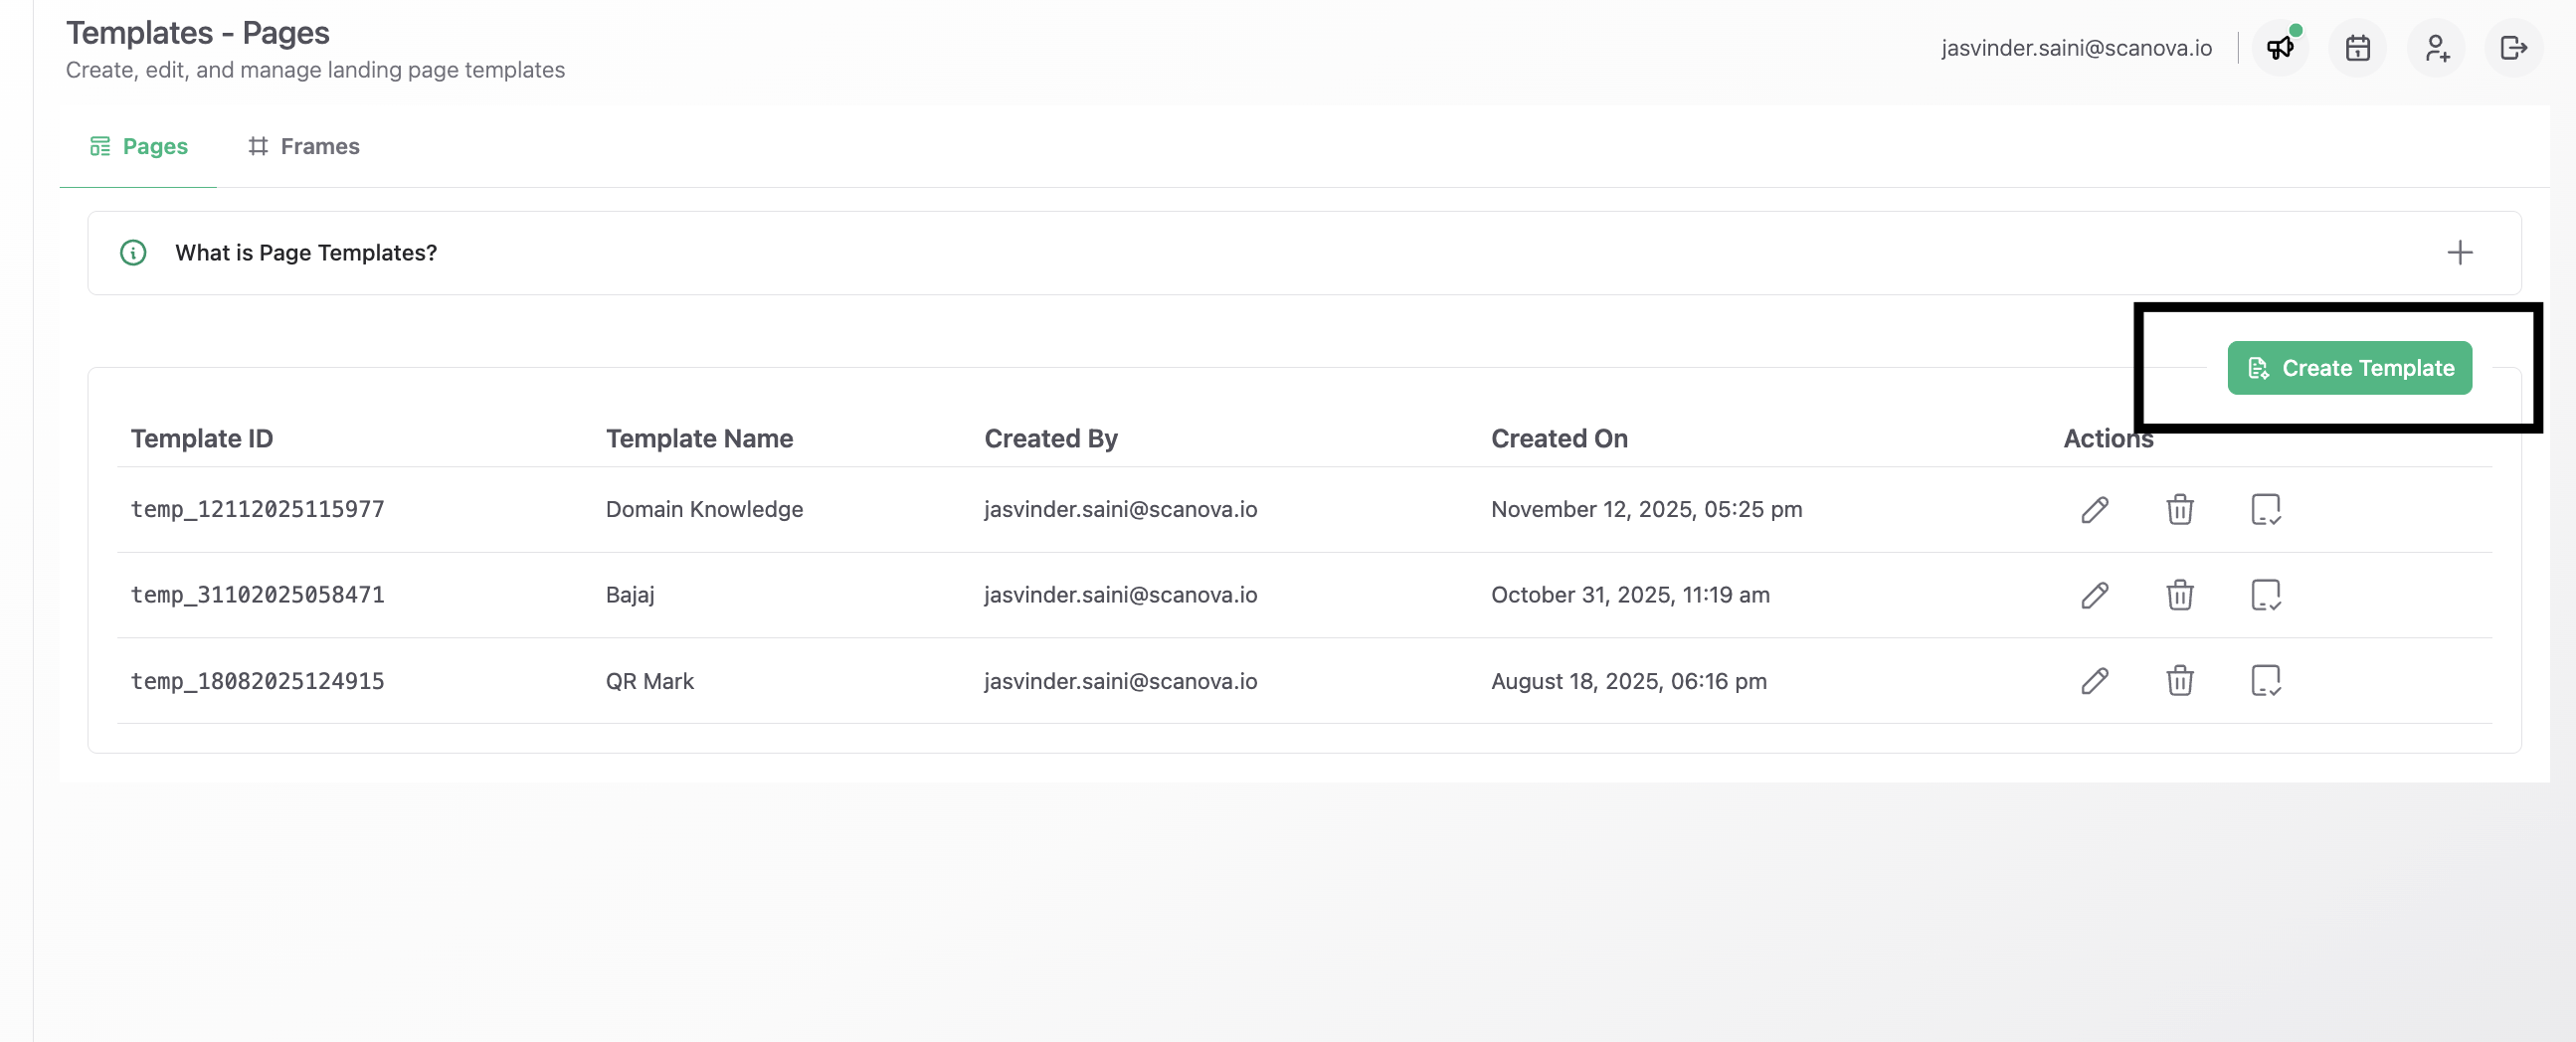Image resolution: width=2576 pixels, height=1042 pixels.
Task: Click the Templates - Pages page title
Action: [197, 32]
